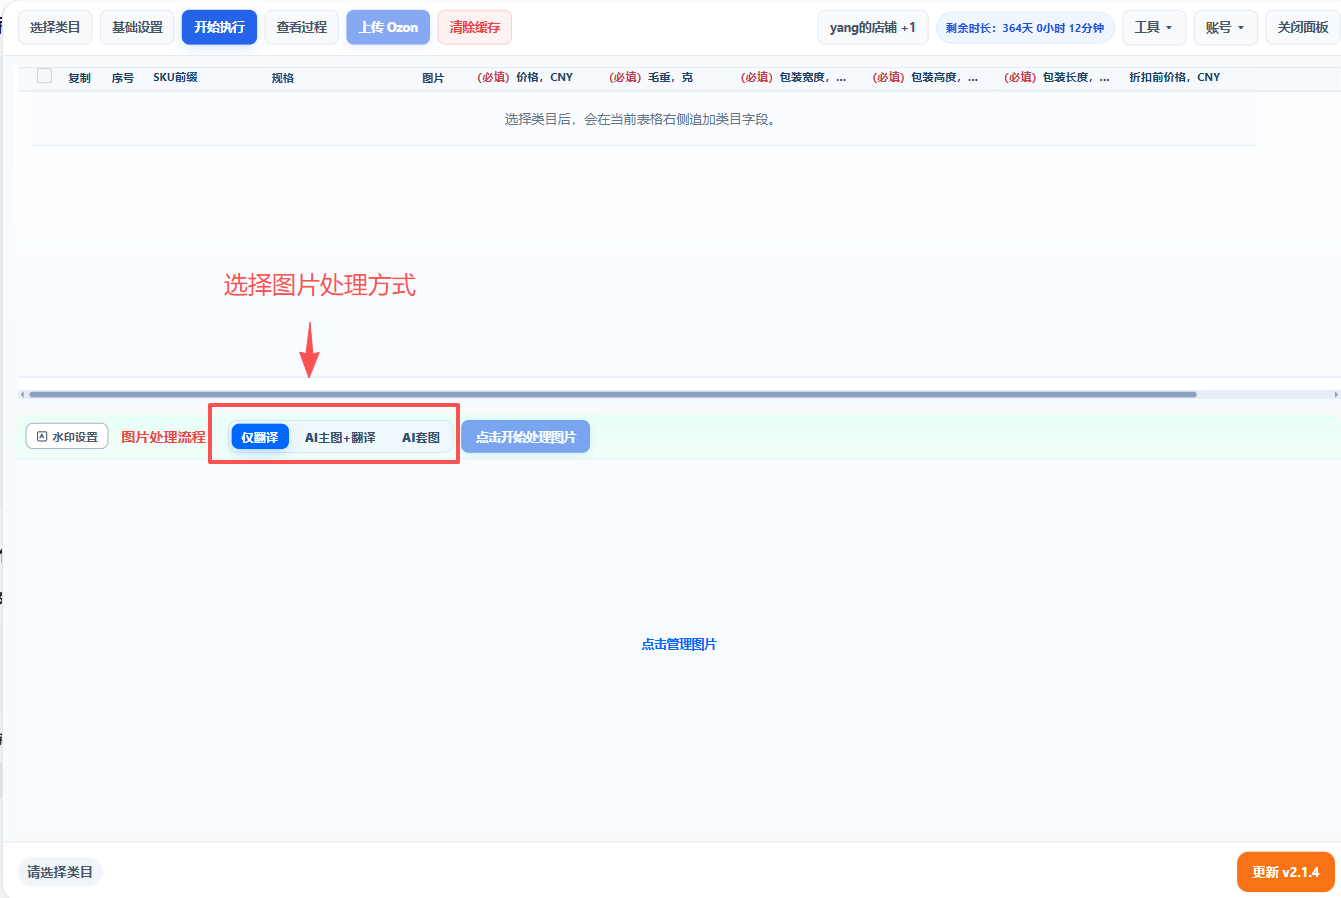The width and height of the screenshot is (1341, 898).
Task: Select the AI主图+翻译 processing mode
Action: (x=340, y=437)
